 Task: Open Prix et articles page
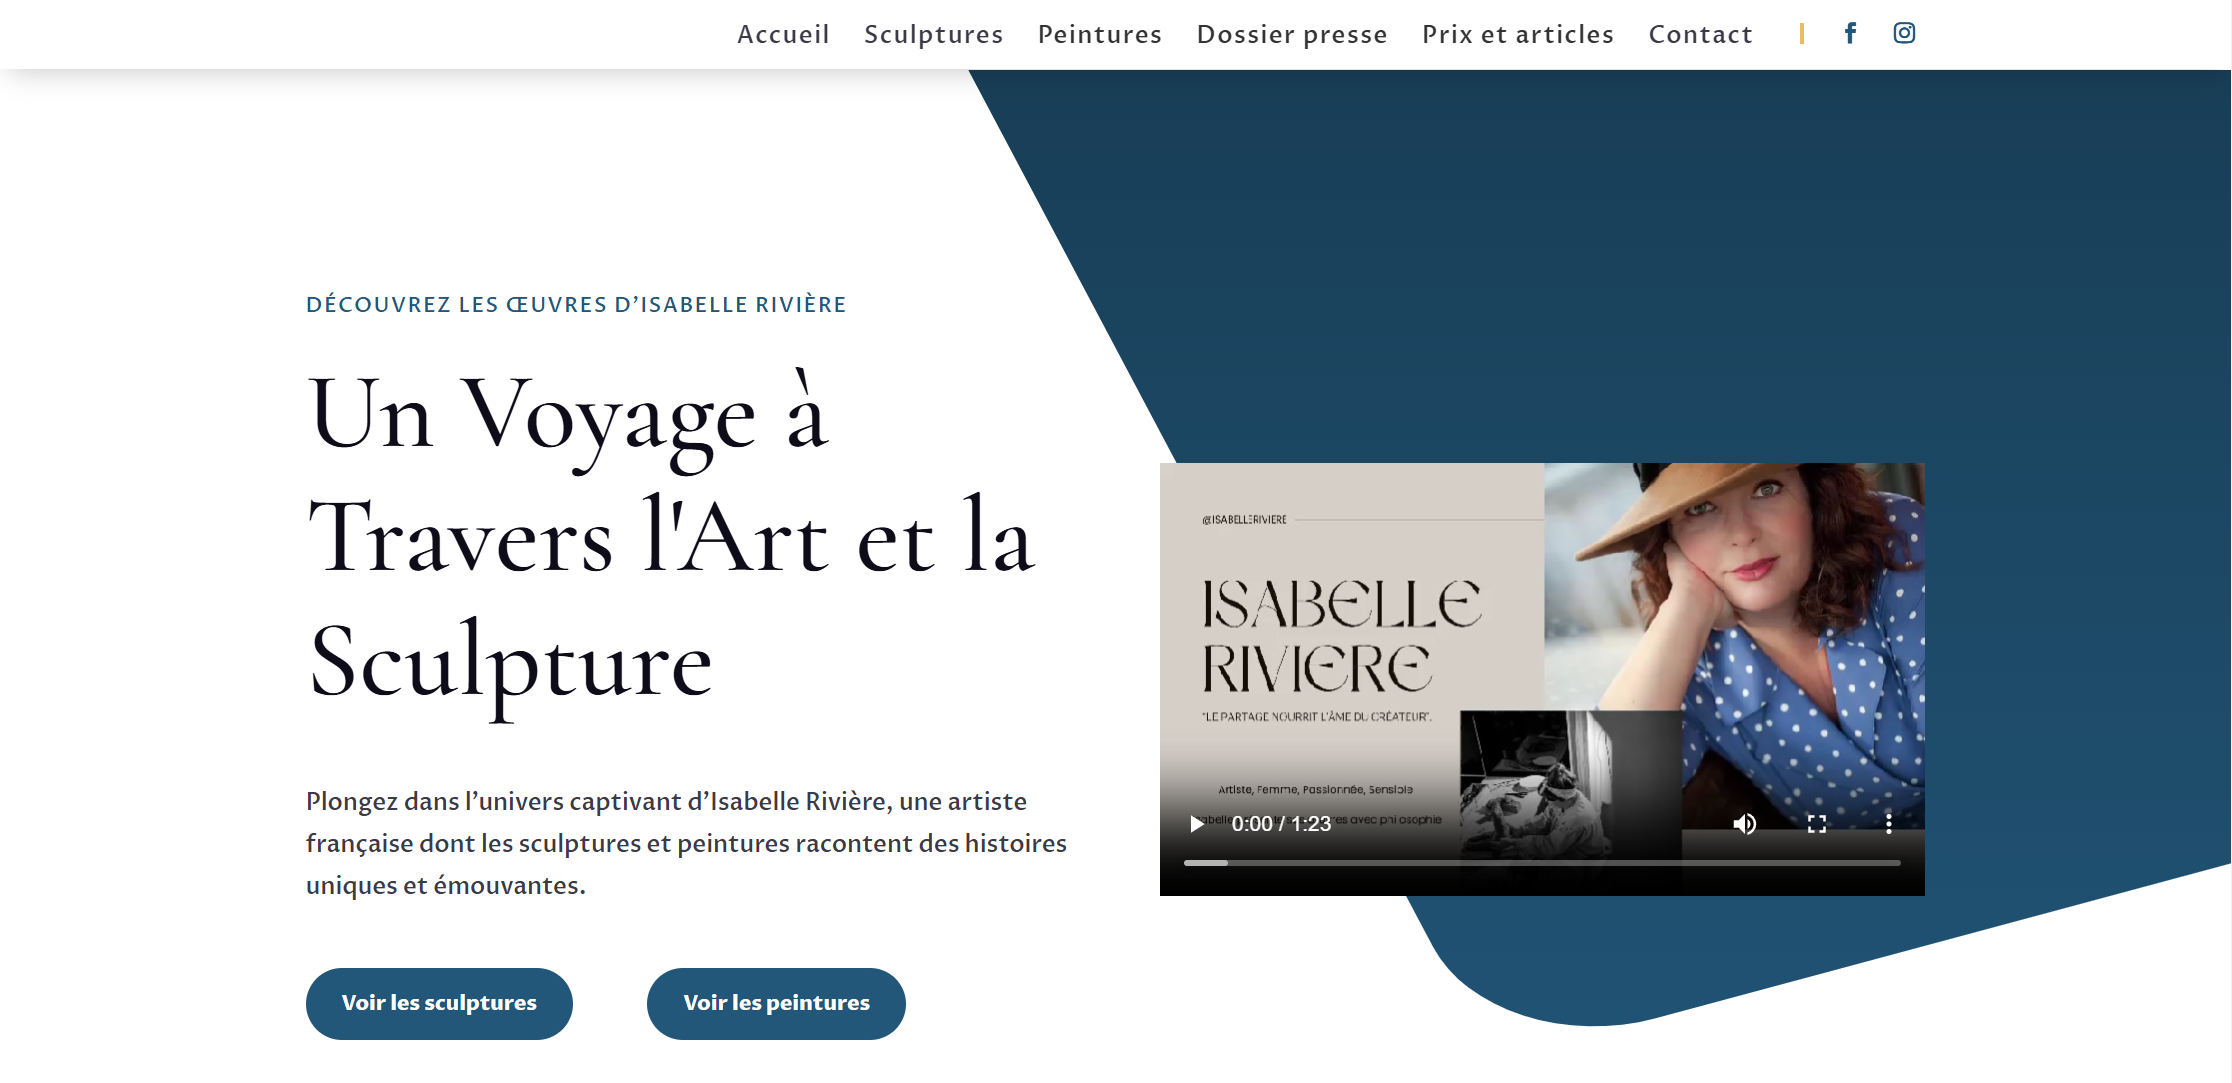pyautogui.click(x=1518, y=34)
